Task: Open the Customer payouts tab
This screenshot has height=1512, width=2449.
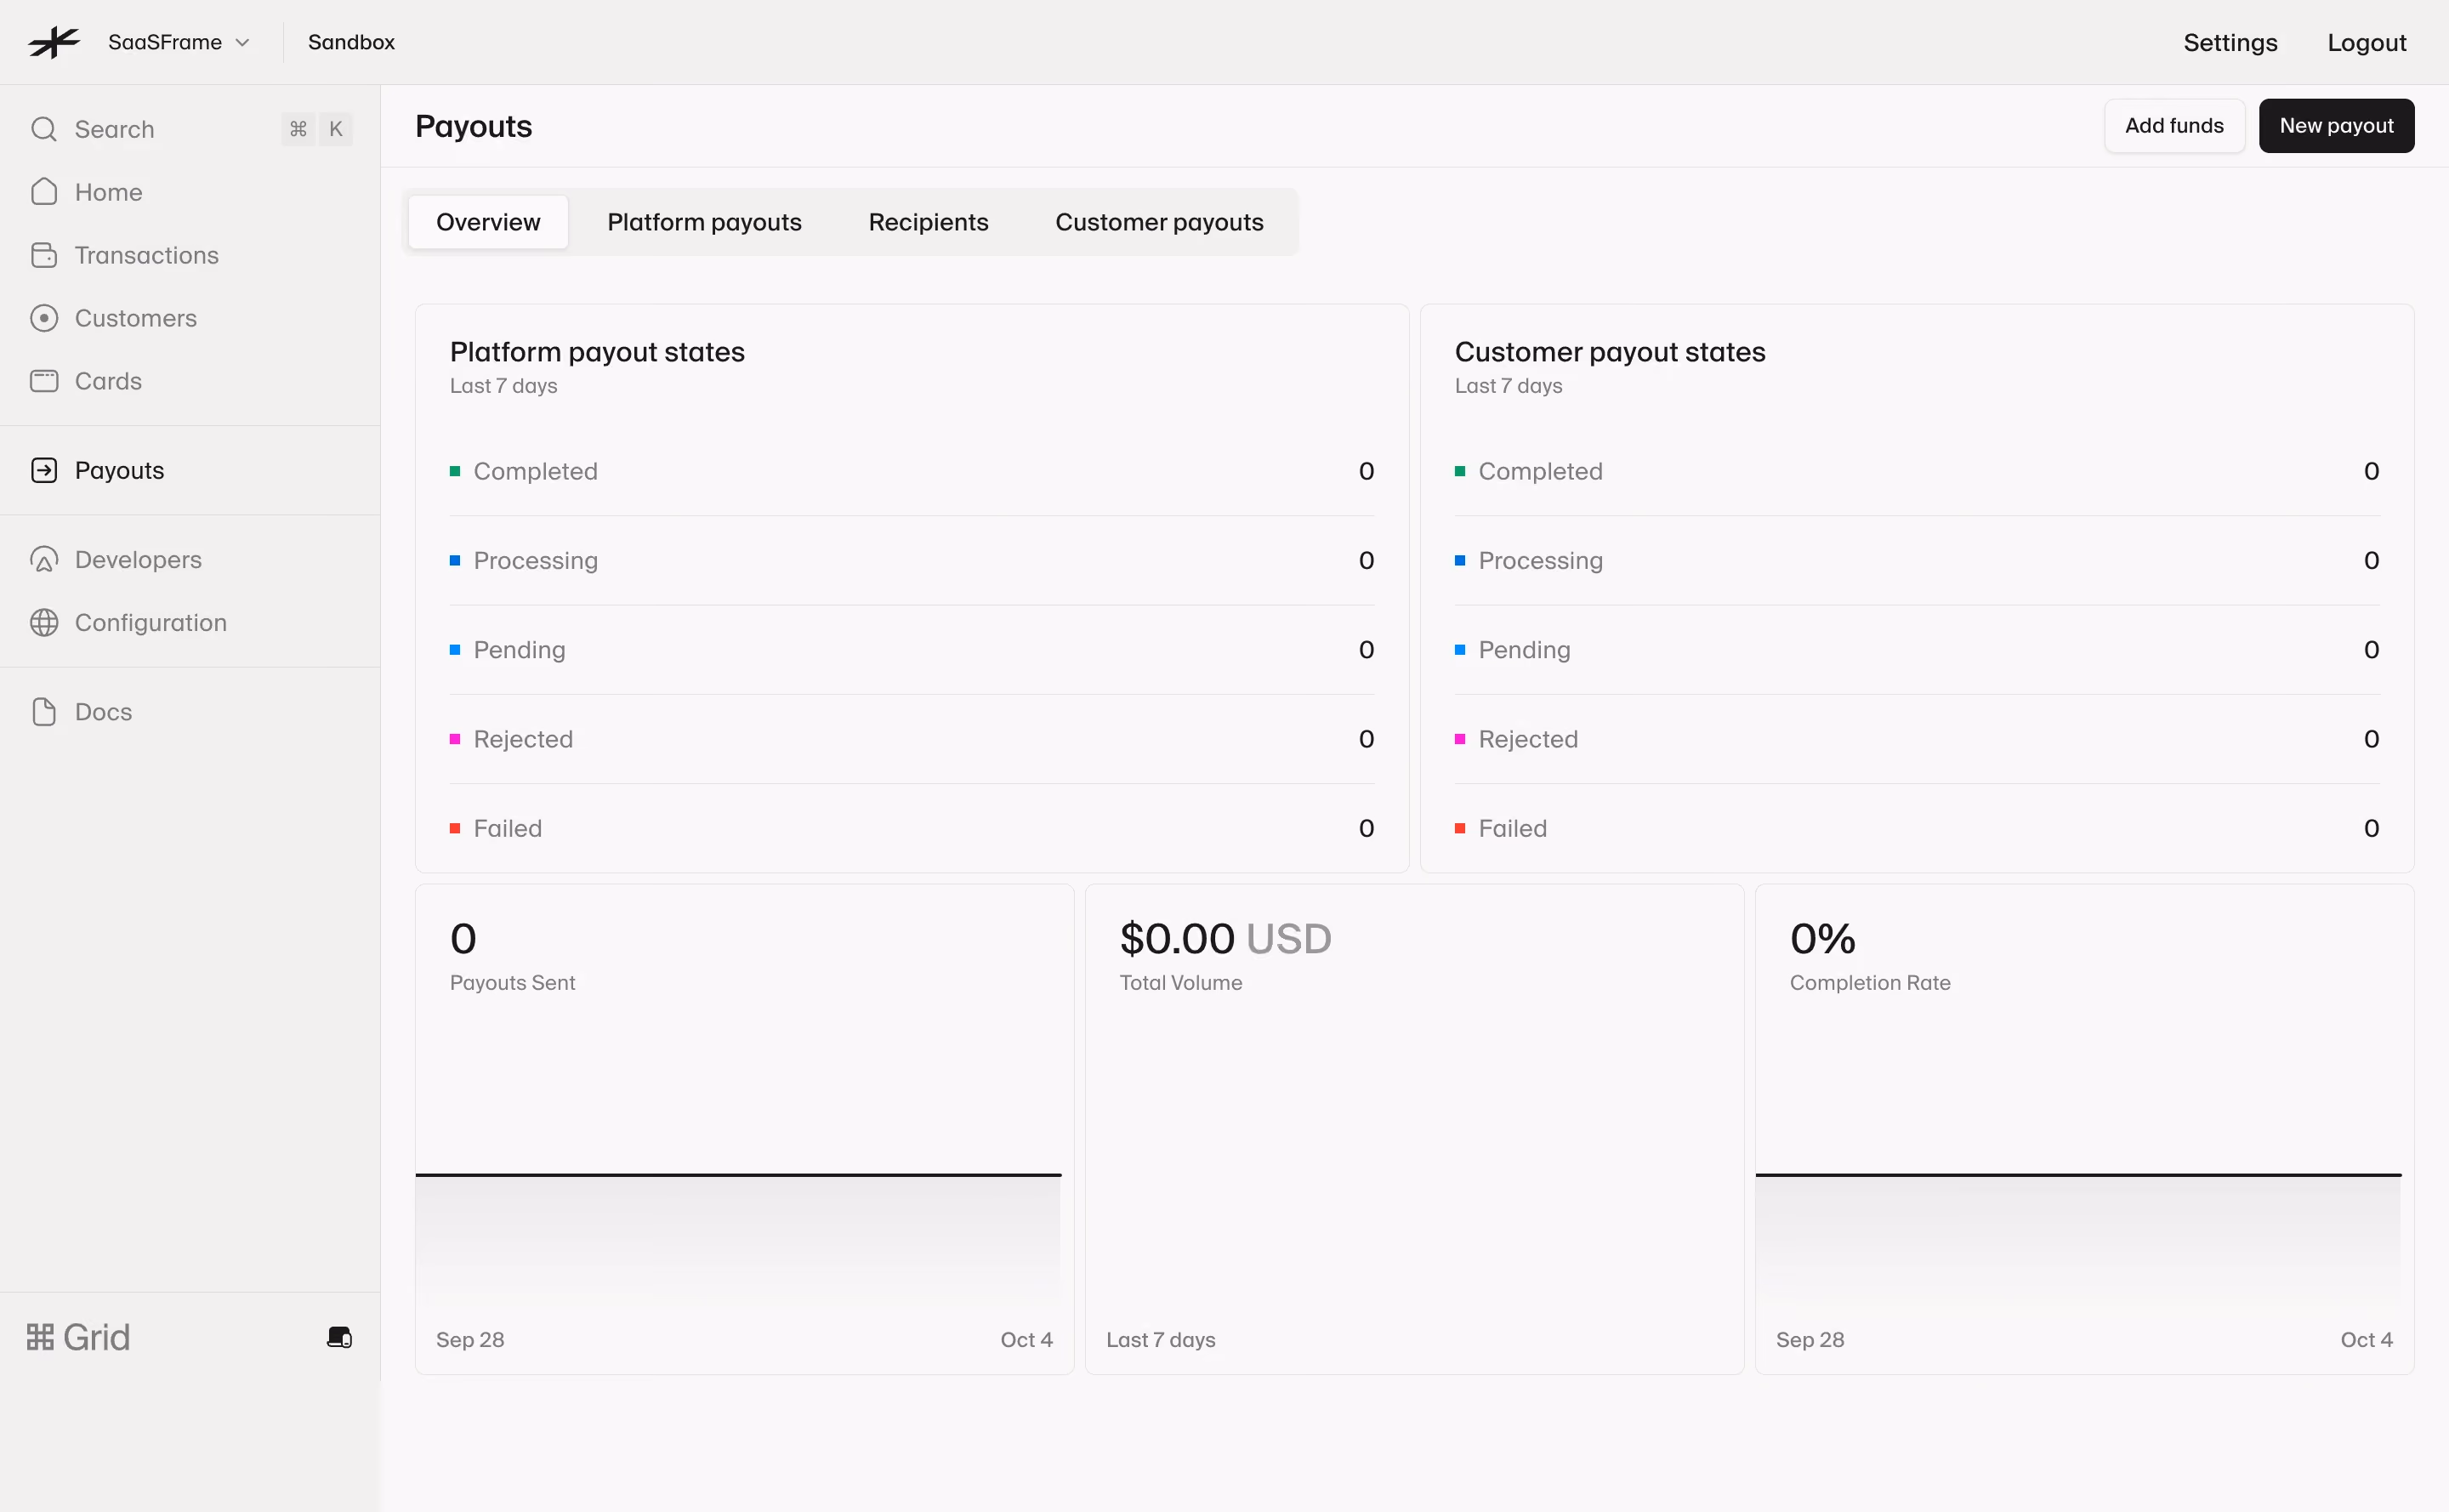Action: coord(1159,222)
